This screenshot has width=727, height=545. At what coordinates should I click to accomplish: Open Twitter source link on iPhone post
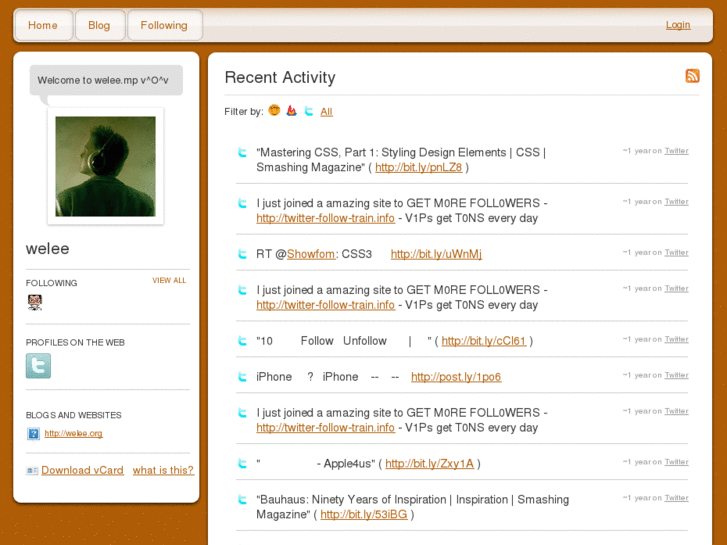pos(676,375)
